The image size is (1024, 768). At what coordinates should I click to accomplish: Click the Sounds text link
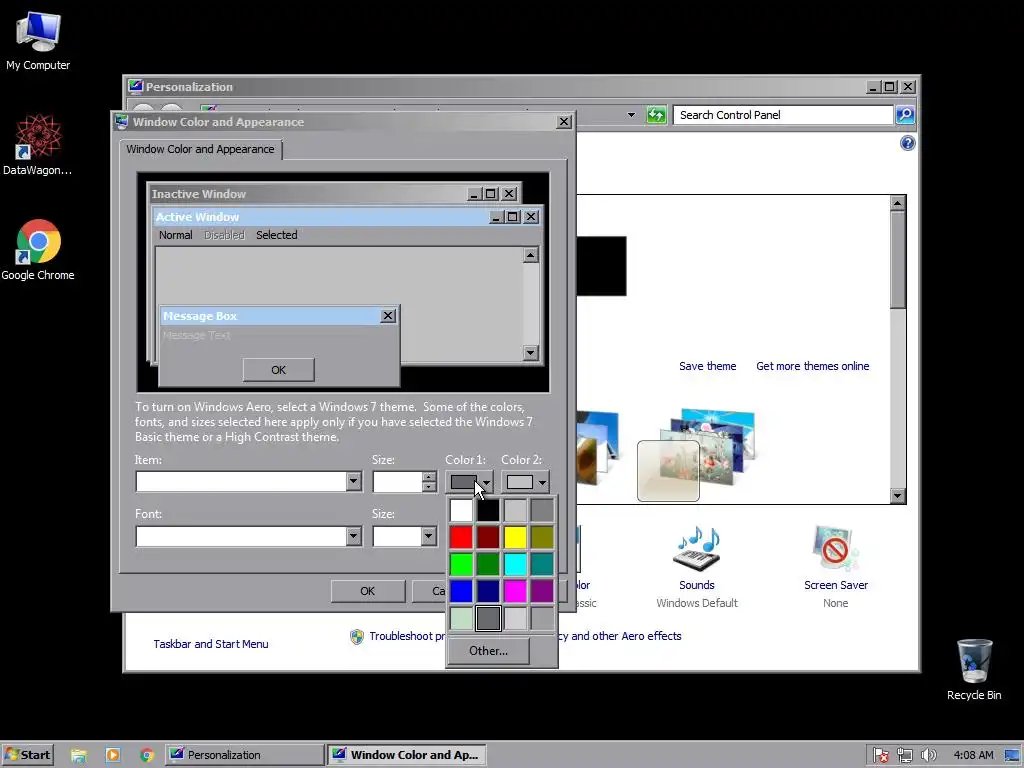pyautogui.click(x=696, y=585)
